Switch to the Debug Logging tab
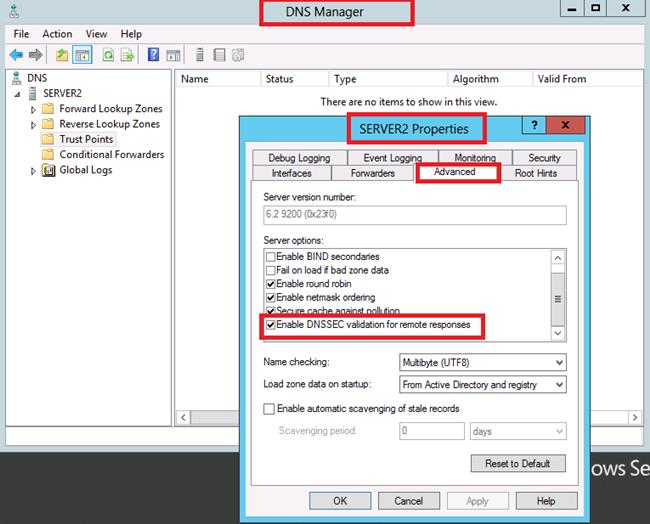The image size is (650, 524). point(299,158)
